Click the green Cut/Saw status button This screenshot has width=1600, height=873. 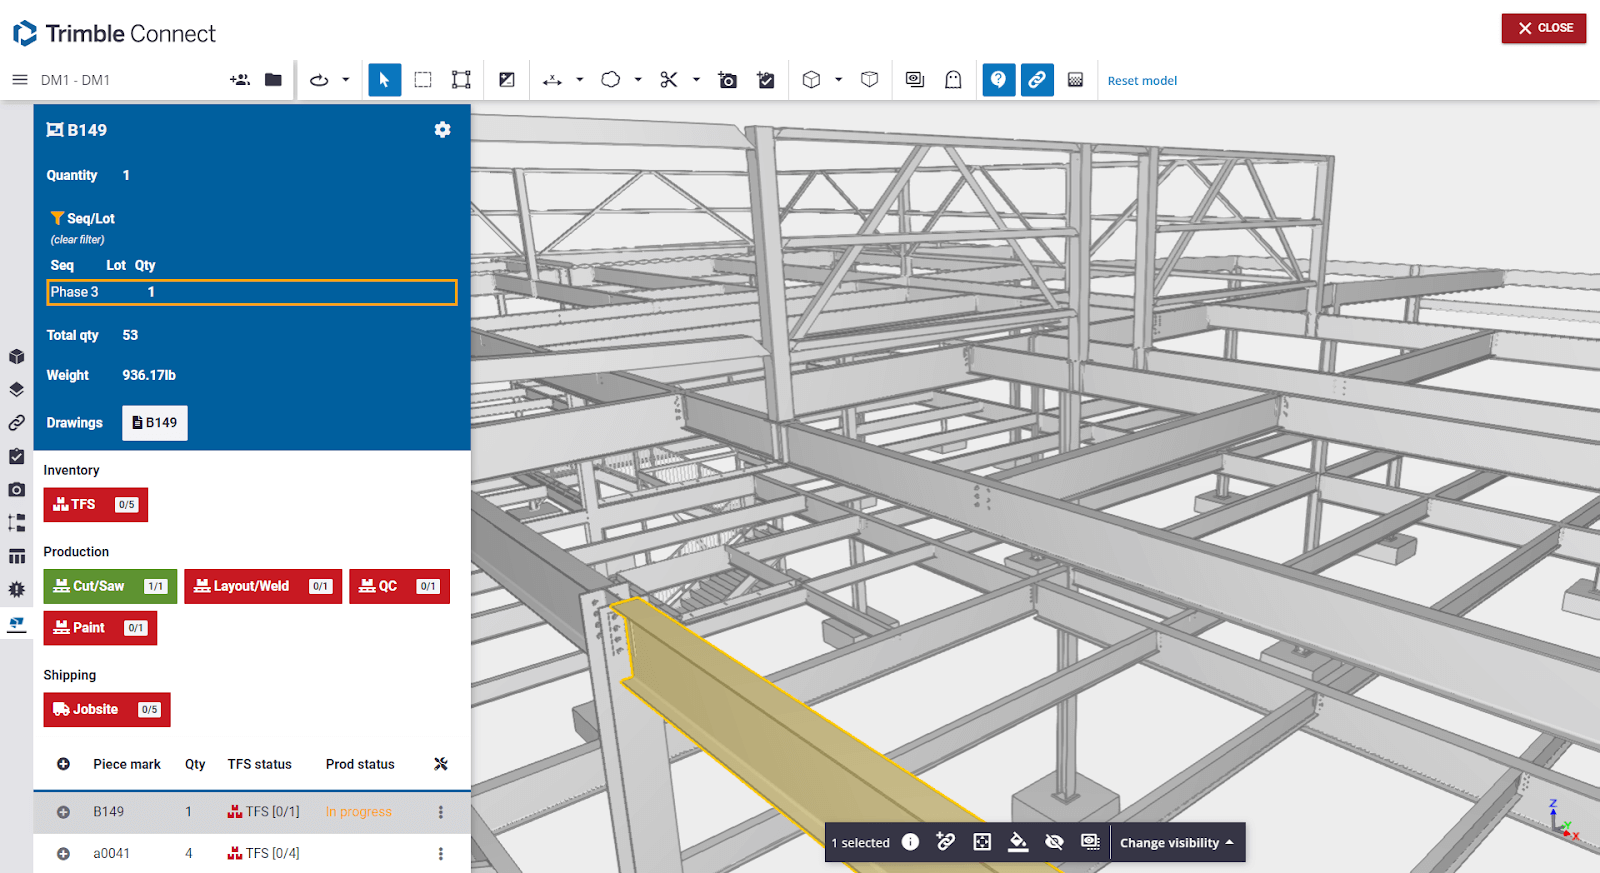point(110,587)
